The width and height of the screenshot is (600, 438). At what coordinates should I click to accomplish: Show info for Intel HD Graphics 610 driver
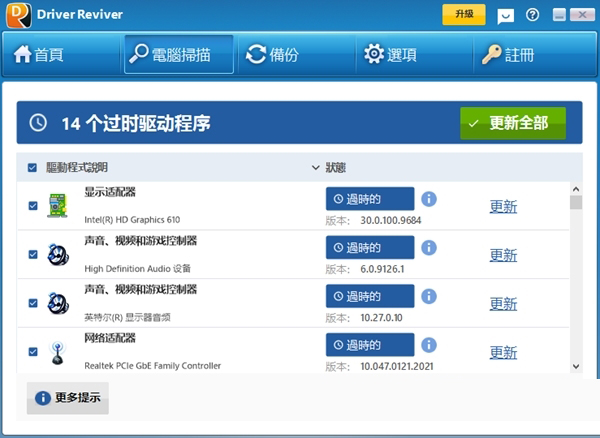pos(429,199)
